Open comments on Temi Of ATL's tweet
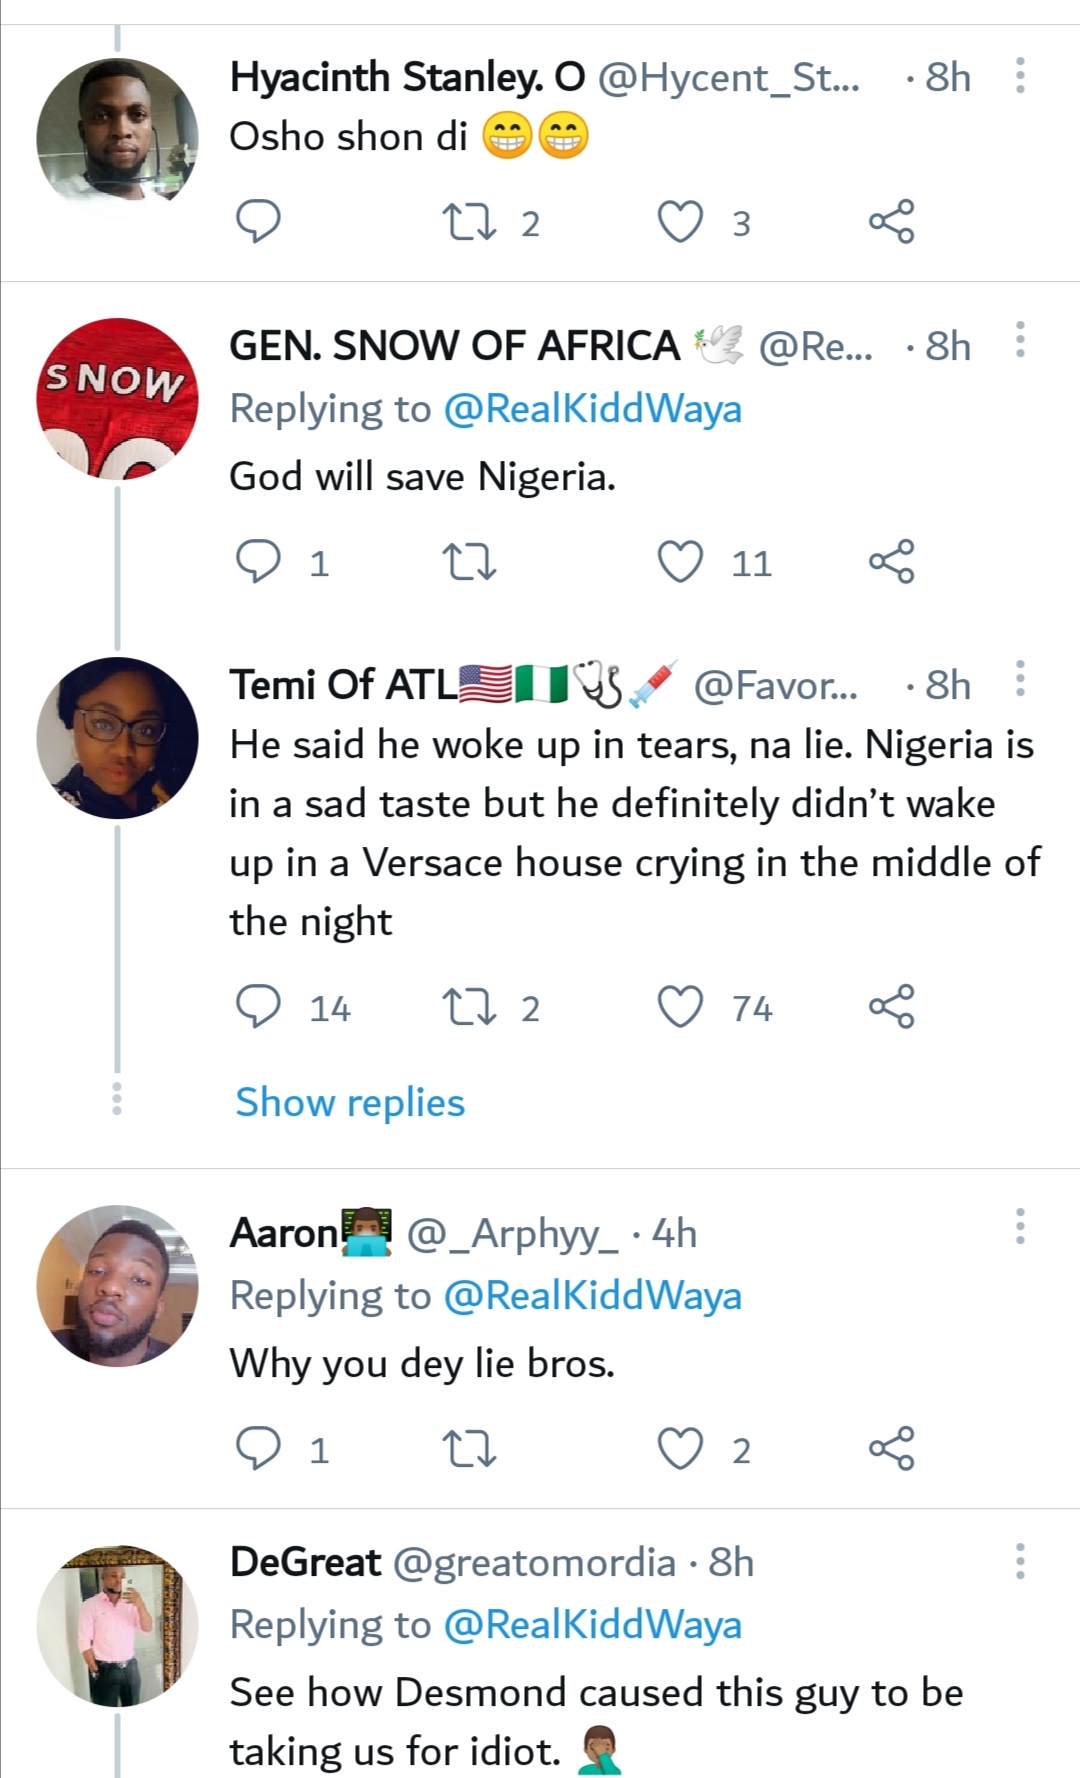The width and height of the screenshot is (1080, 1778). [258, 1007]
